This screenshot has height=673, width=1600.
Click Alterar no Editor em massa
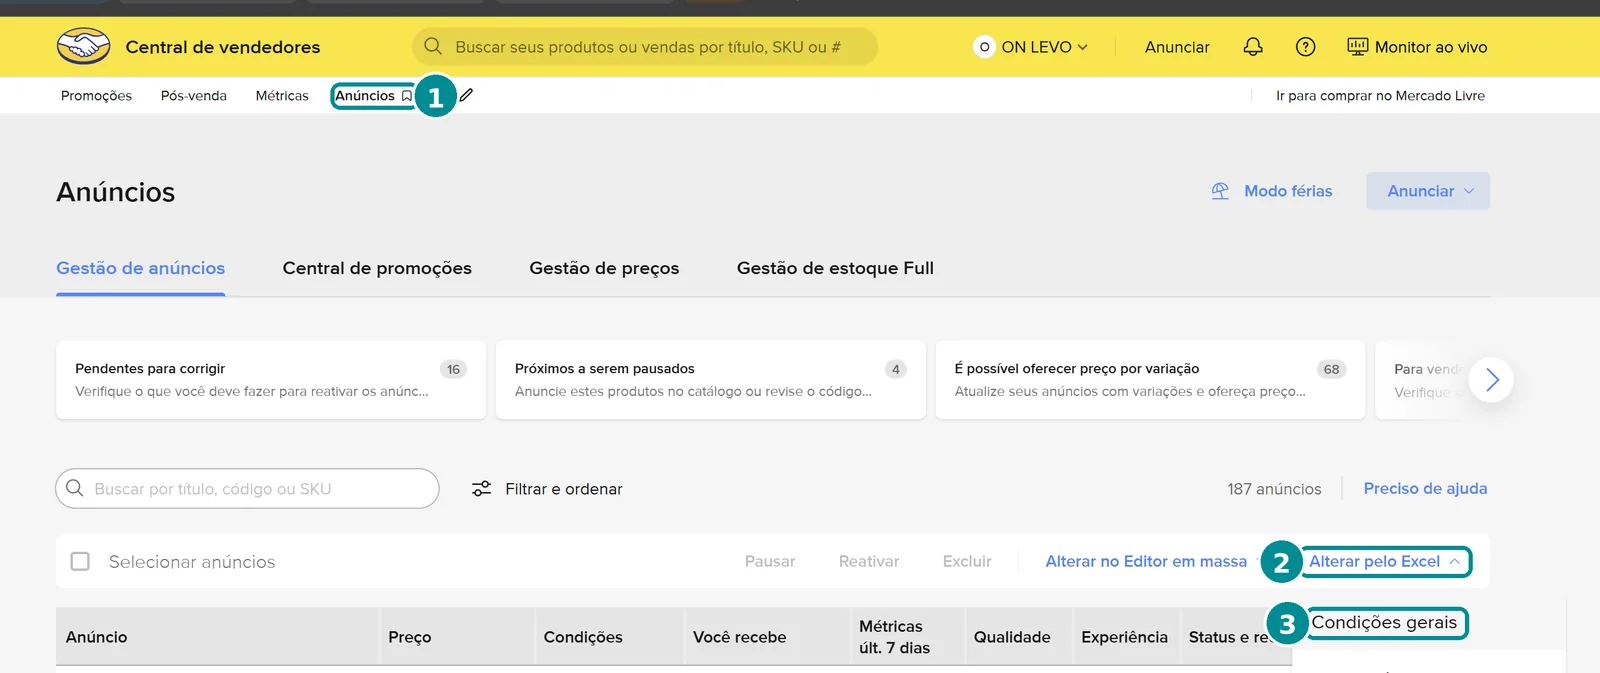tap(1146, 562)
